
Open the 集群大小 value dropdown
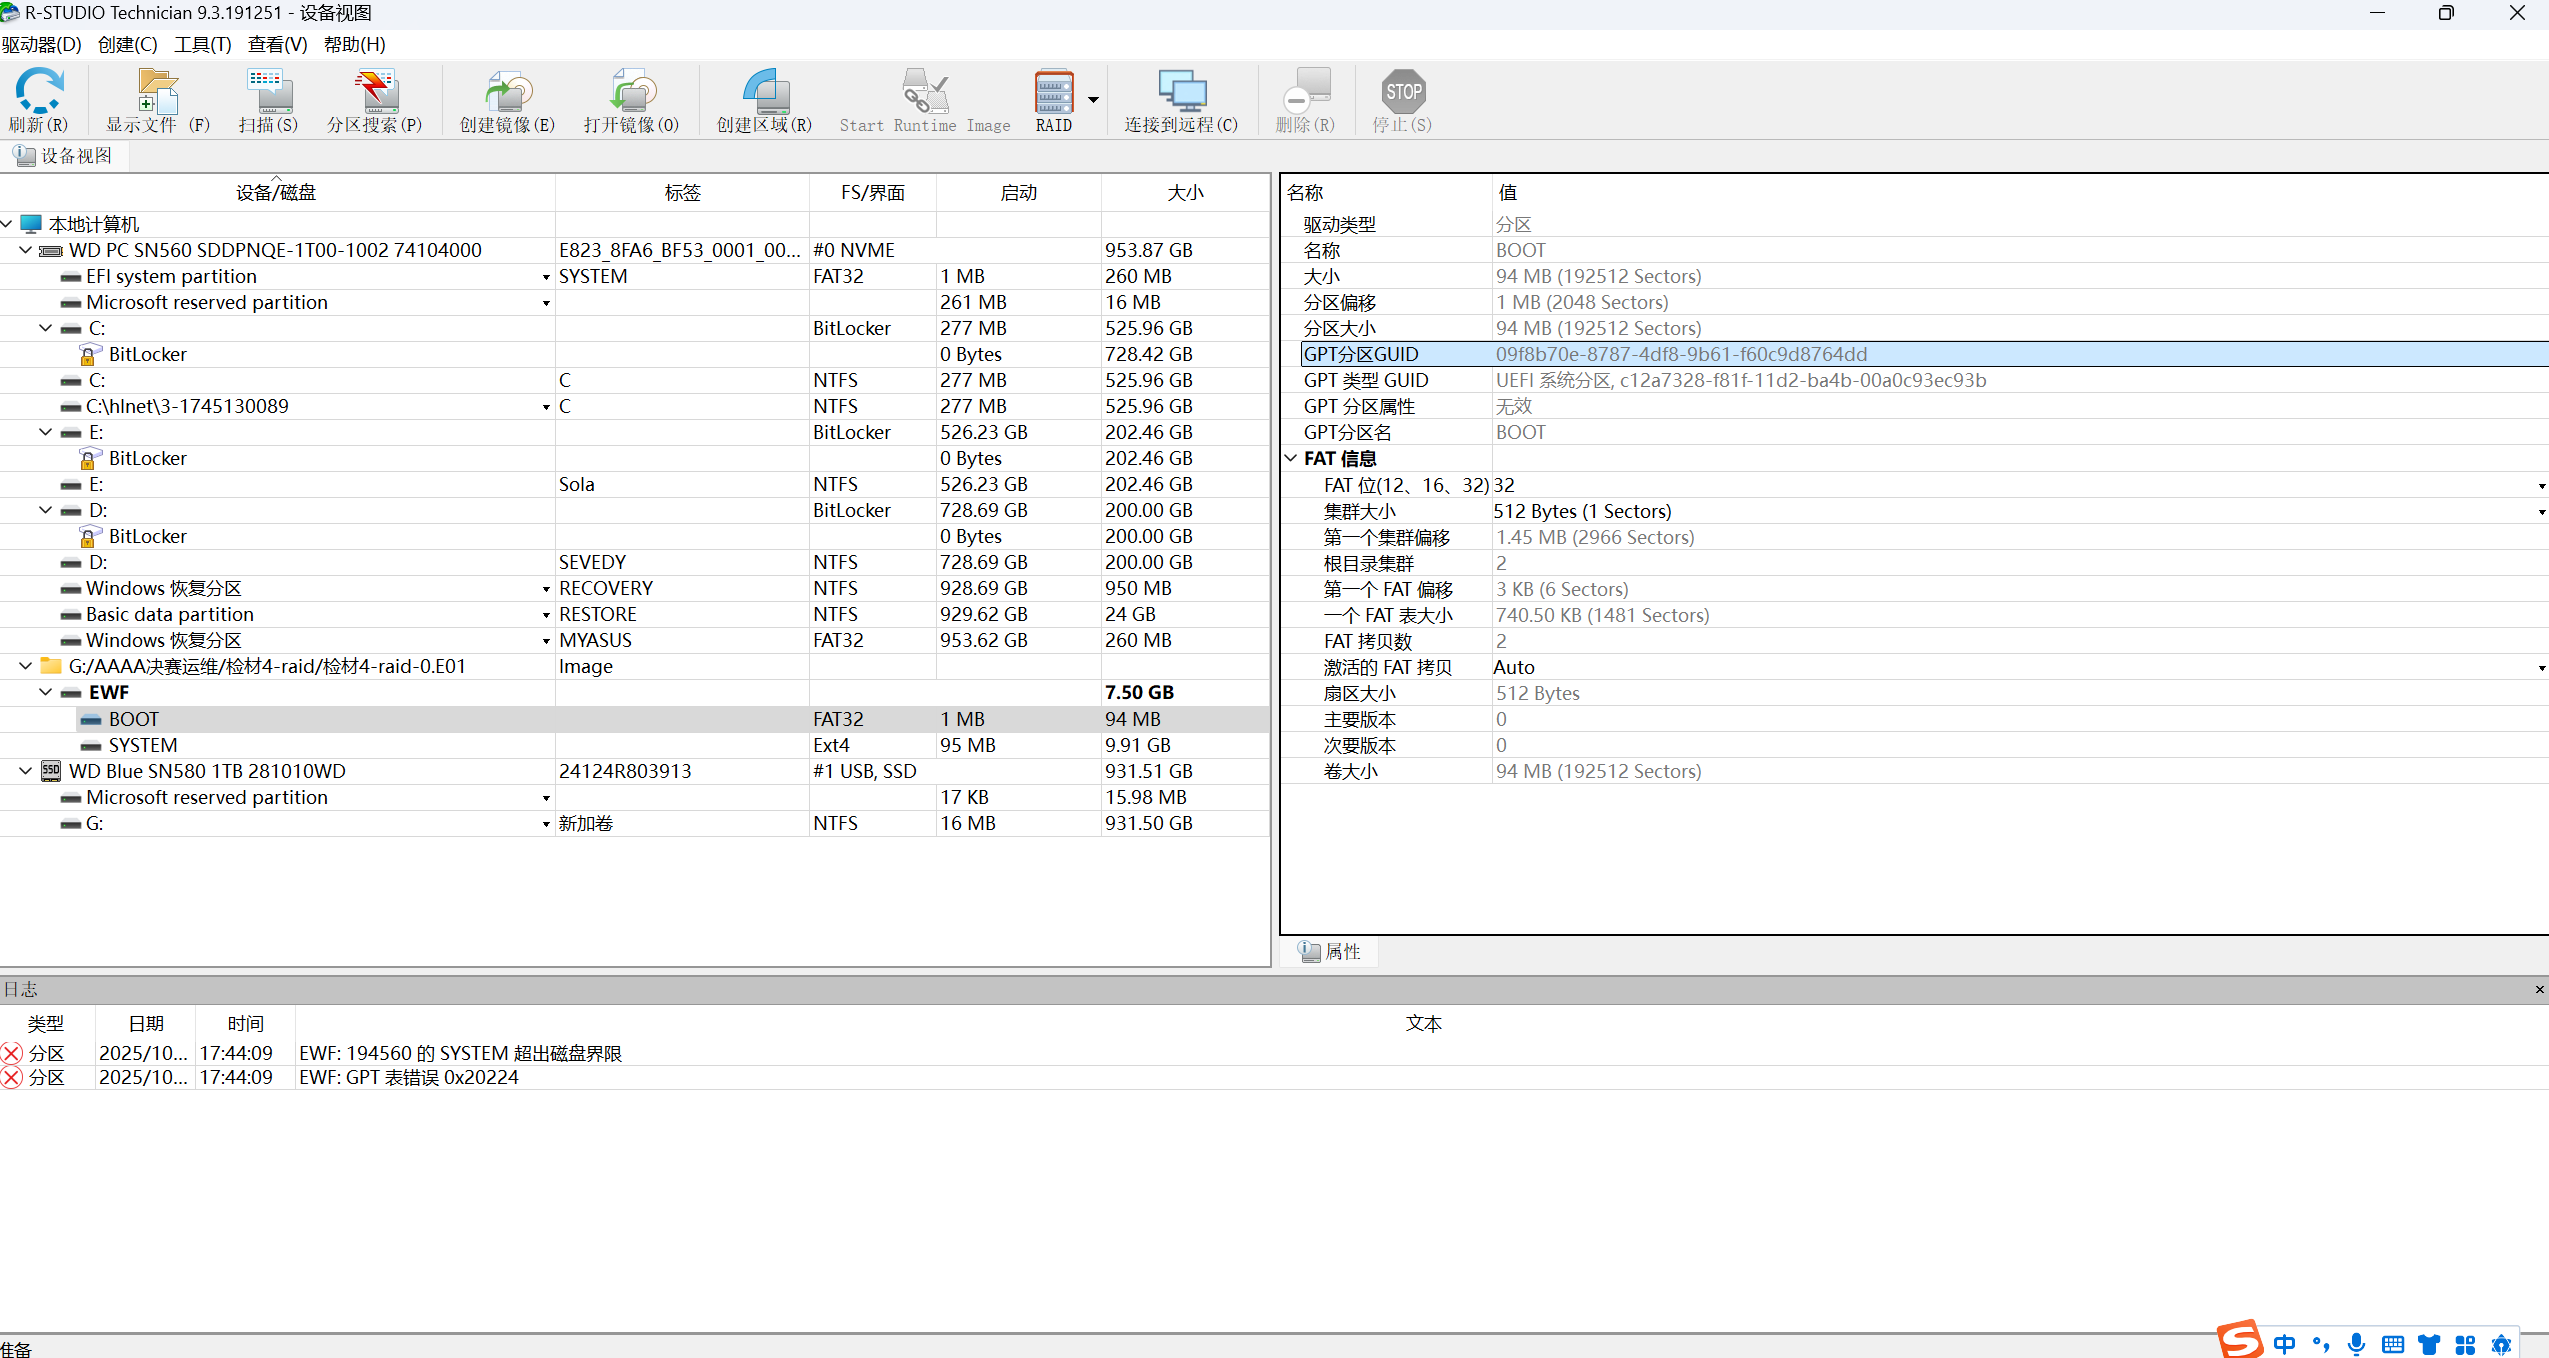coord(2541,512)
